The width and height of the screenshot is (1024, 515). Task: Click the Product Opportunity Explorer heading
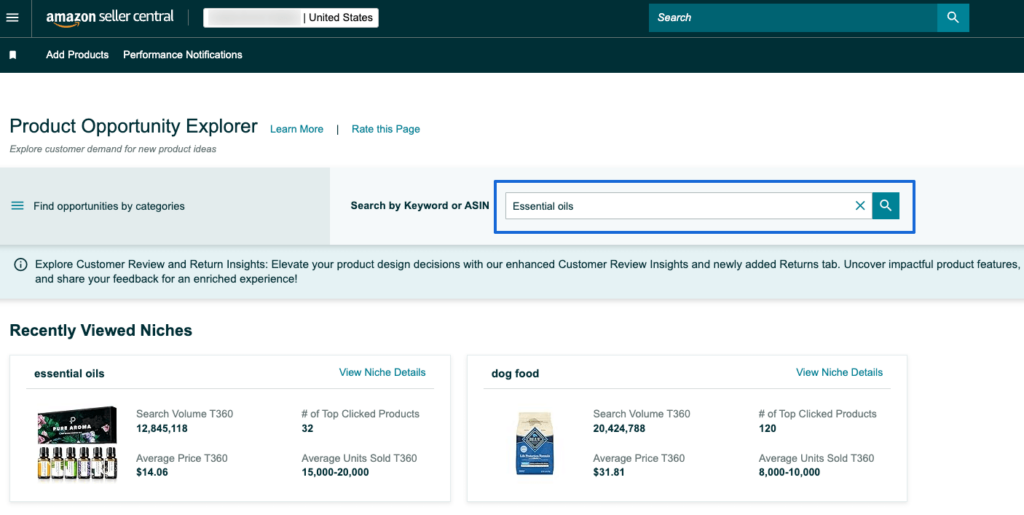134,126
